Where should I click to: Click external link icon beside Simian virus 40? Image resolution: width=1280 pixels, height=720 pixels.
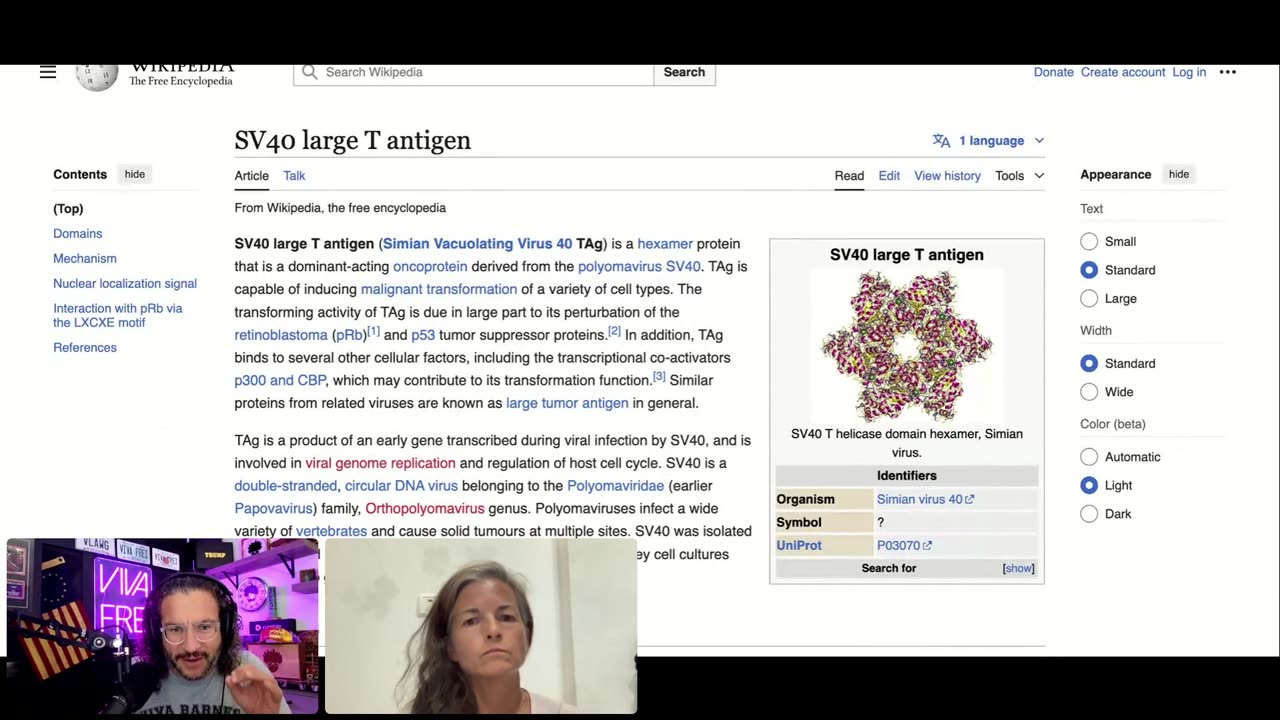coord(969,499)
